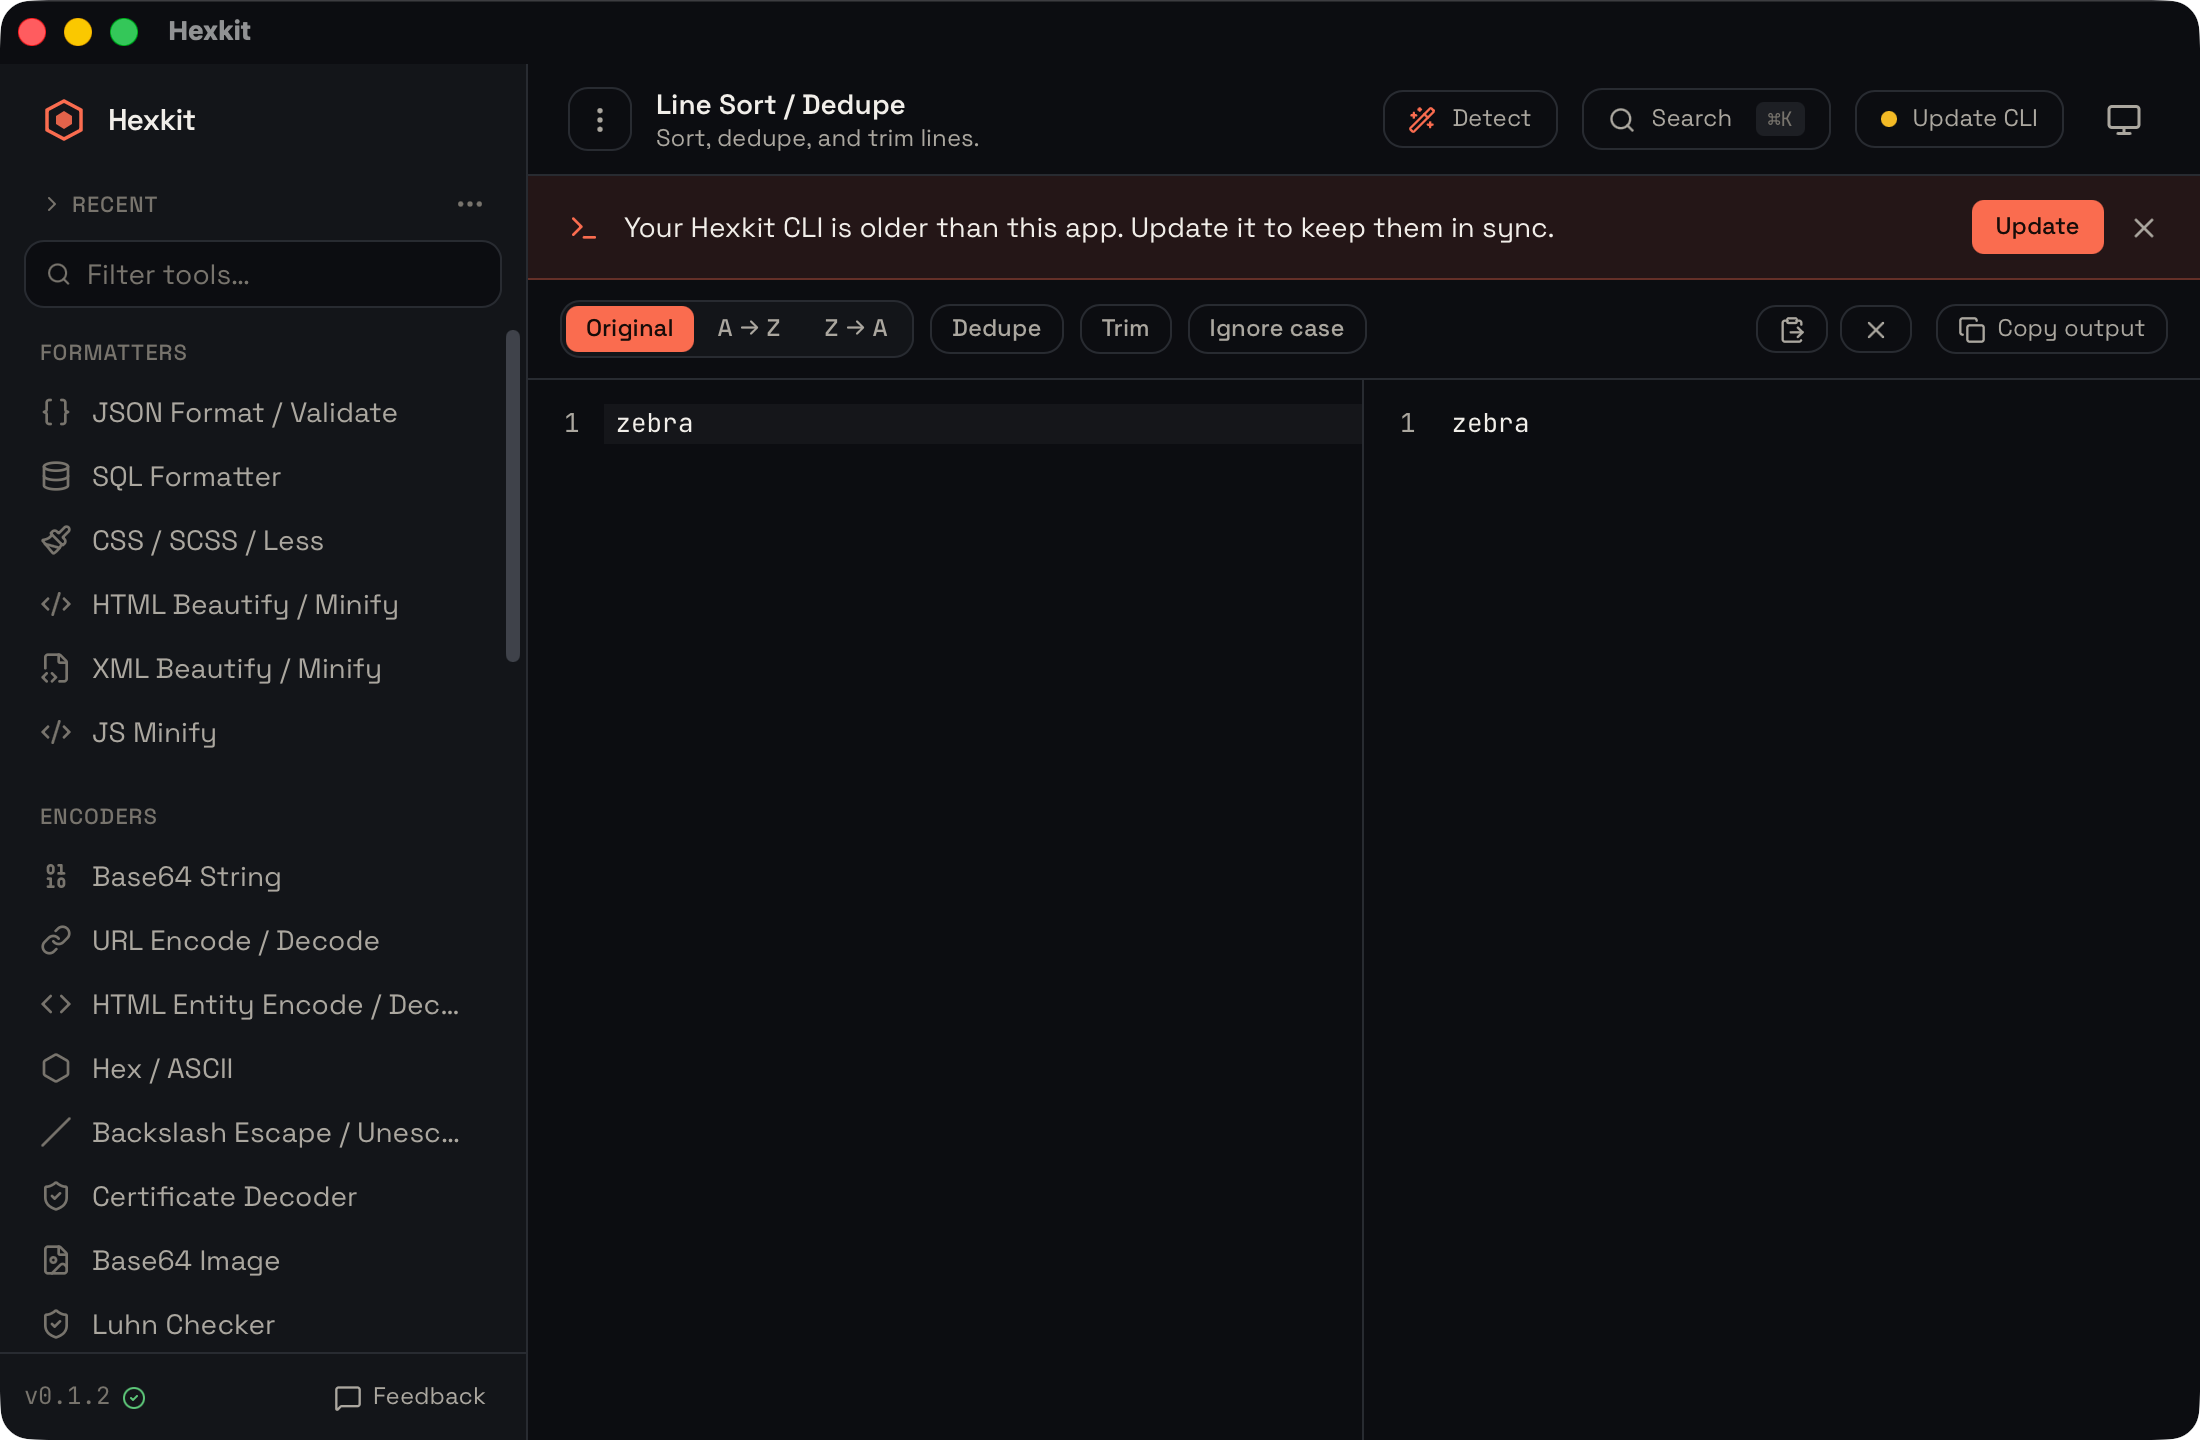Click the macOS yellow minimize button

point(78,32)
